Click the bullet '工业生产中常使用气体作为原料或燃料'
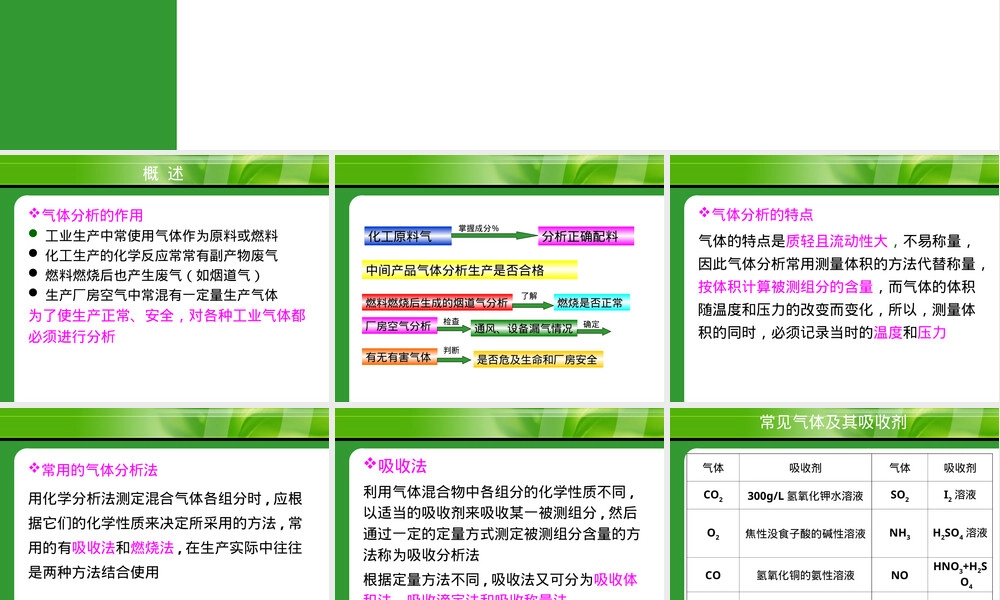The width and height of the screenshot is (1000, 600). [x=161, y=236]
